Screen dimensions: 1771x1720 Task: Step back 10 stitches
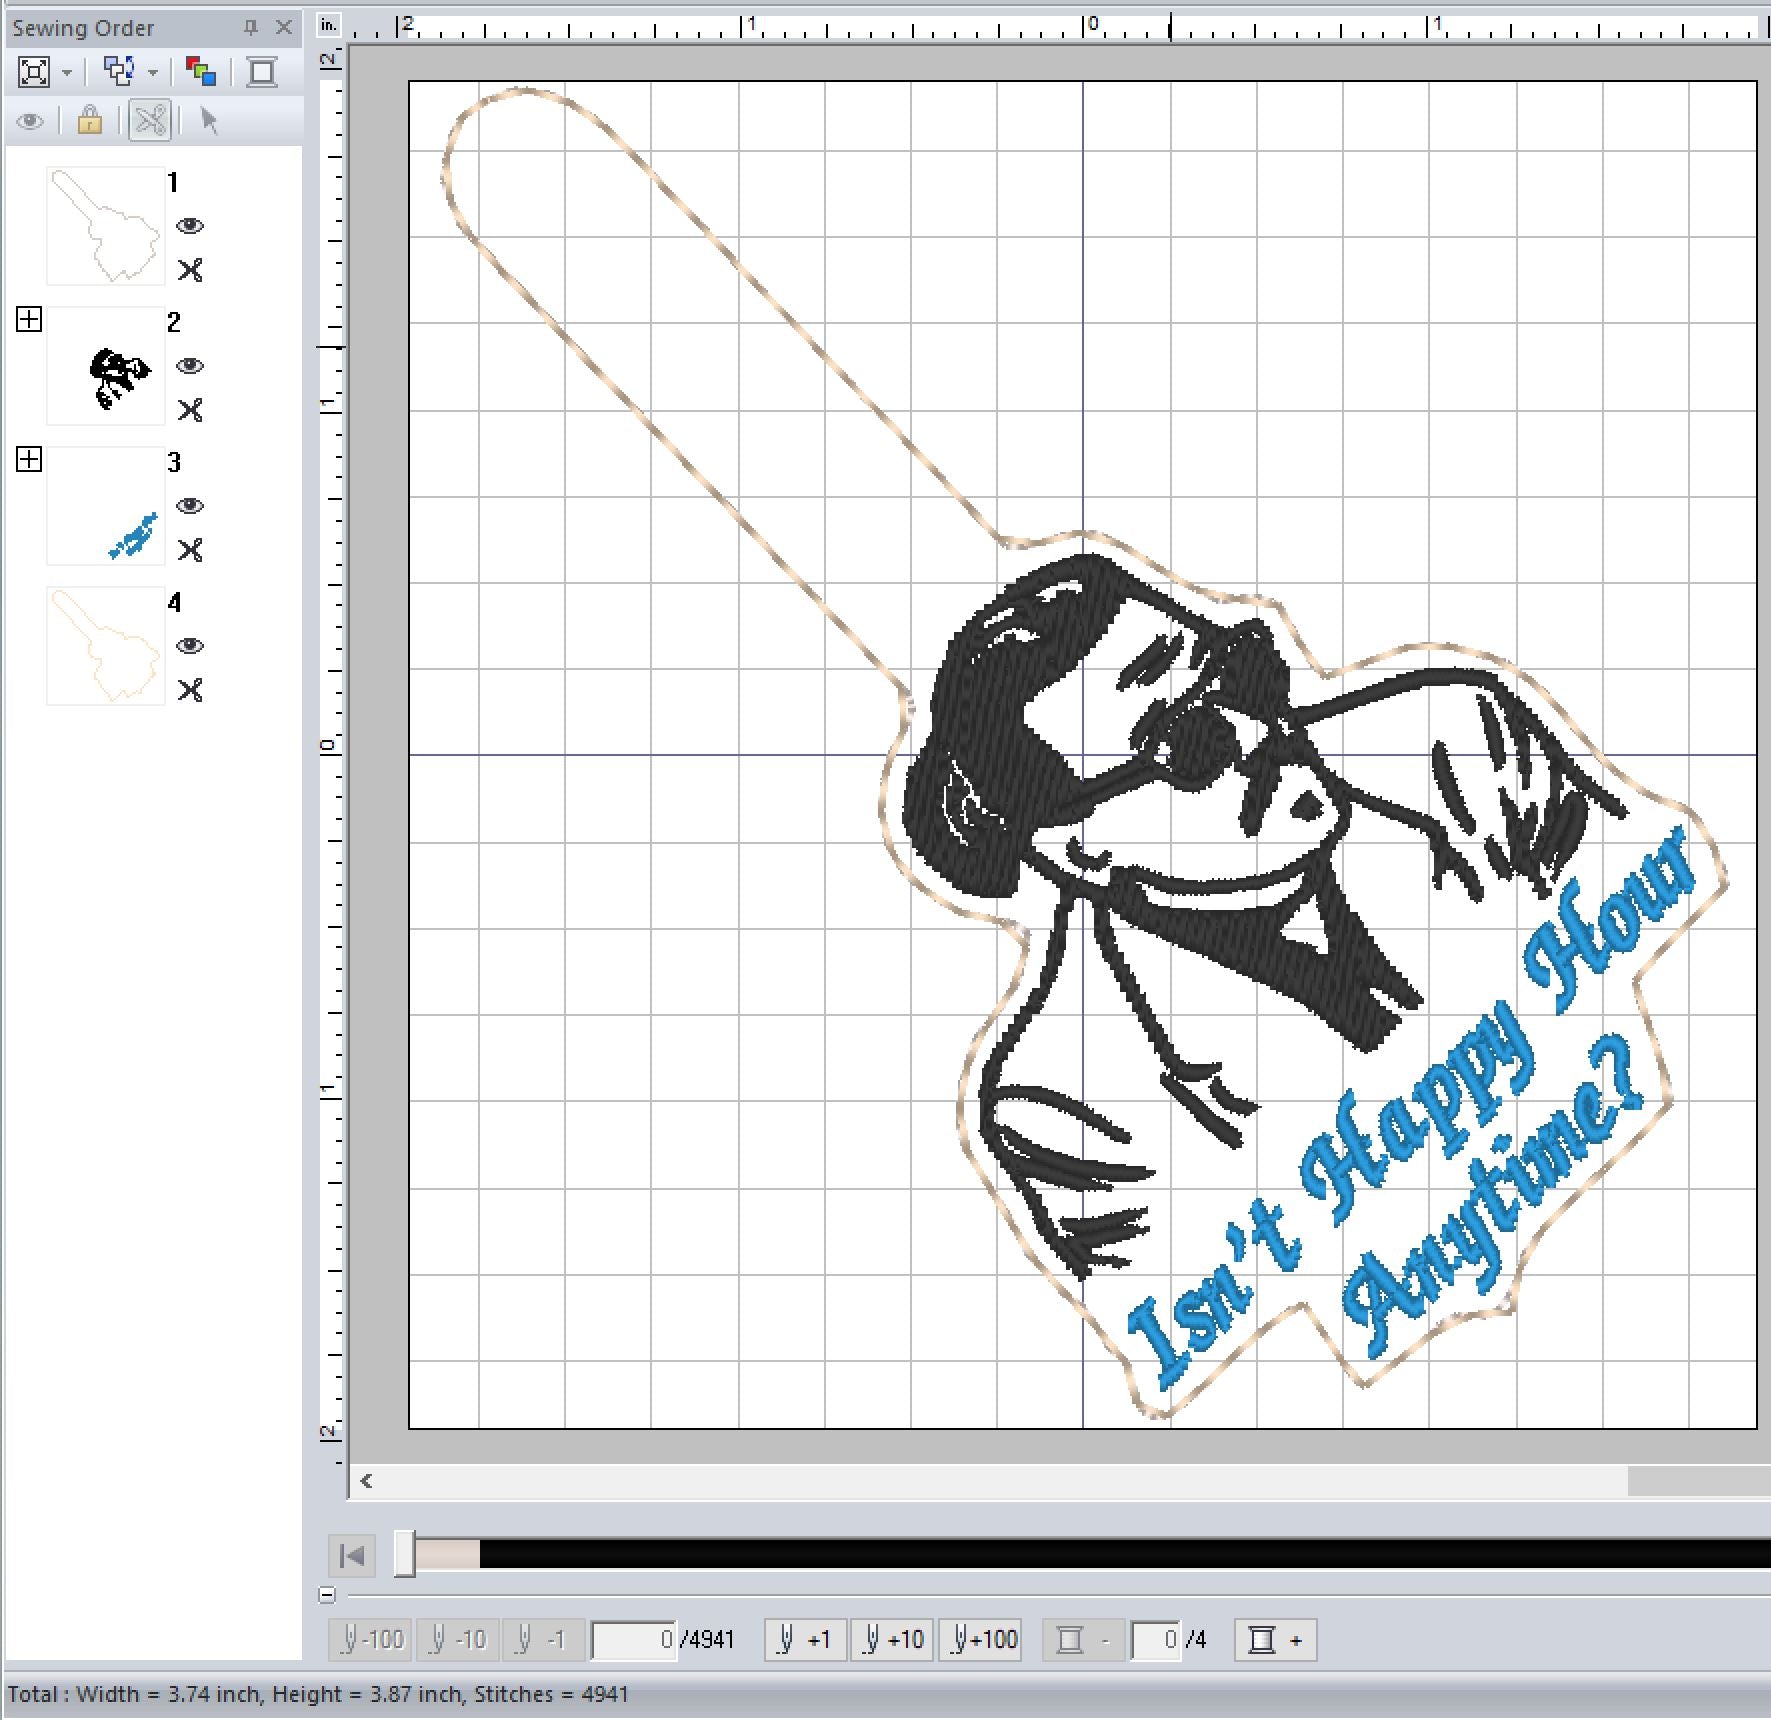pos(458,1639)
